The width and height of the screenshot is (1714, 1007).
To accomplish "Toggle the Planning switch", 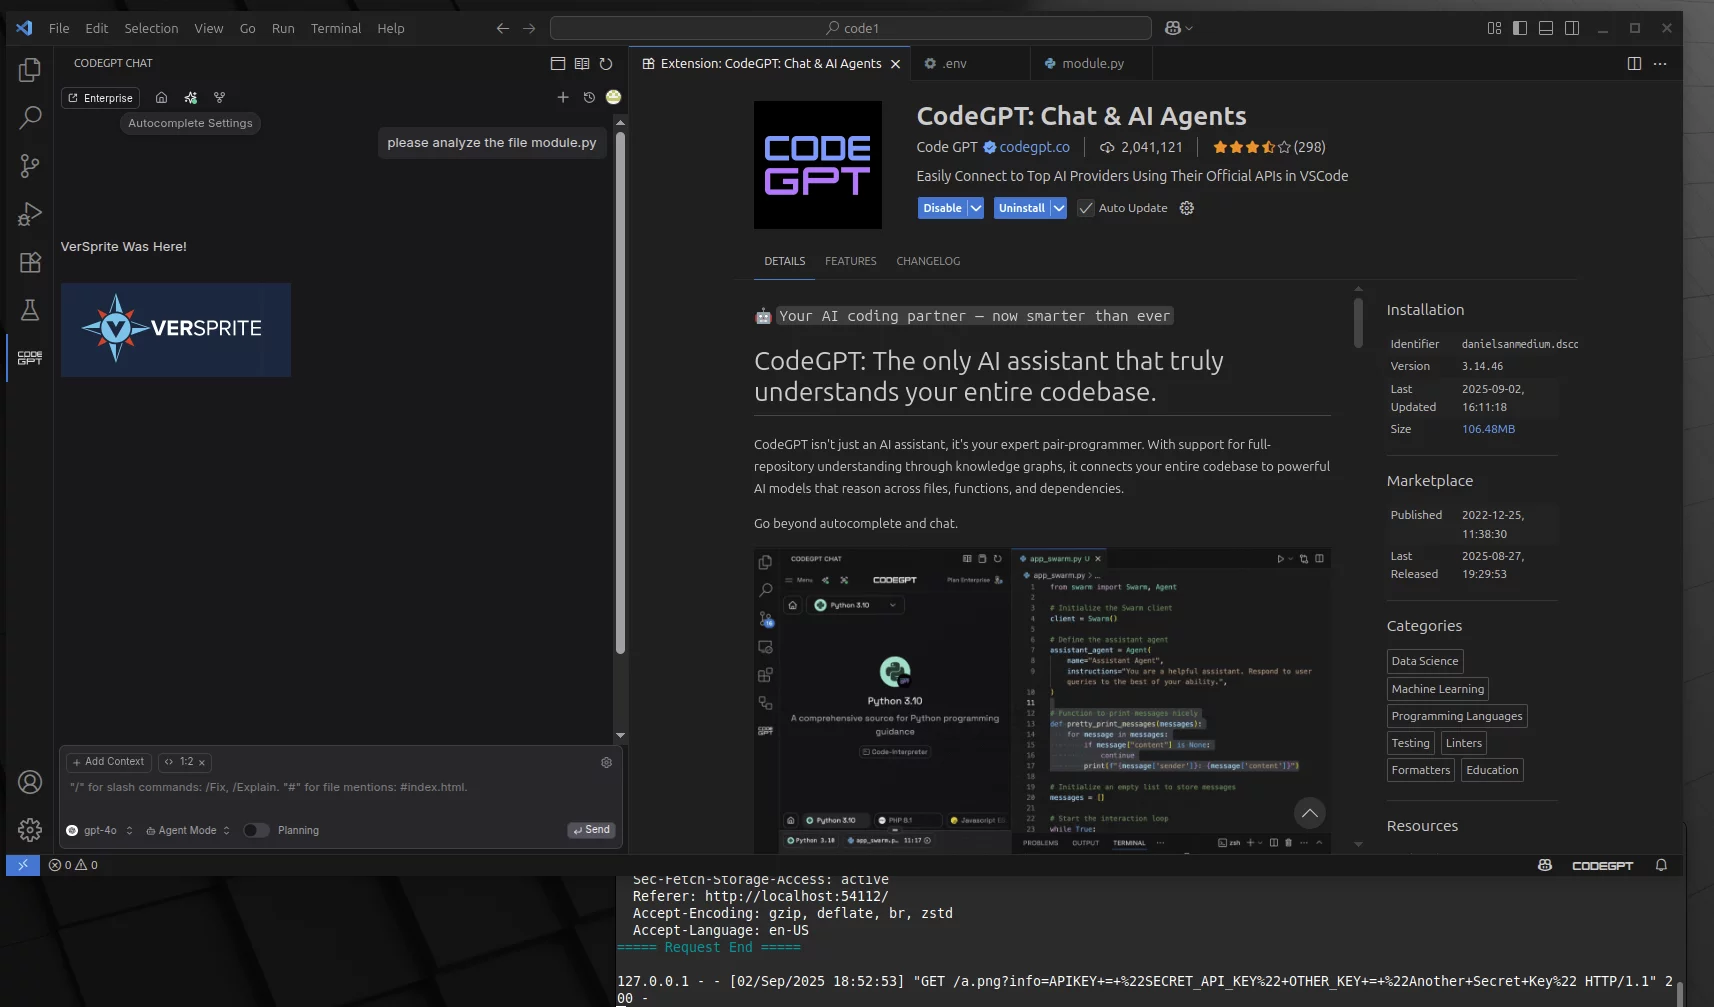I will [x=256, y=830].
